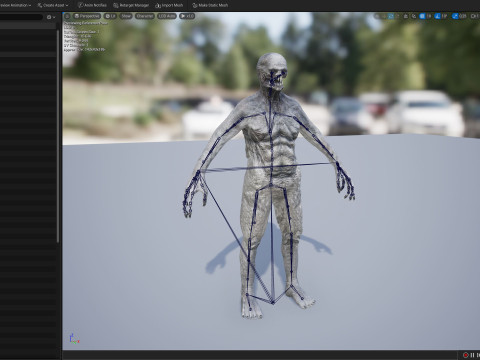The image size is (480, 360).
Task: Click the step forward playback control
Action: tap(478, 355)
